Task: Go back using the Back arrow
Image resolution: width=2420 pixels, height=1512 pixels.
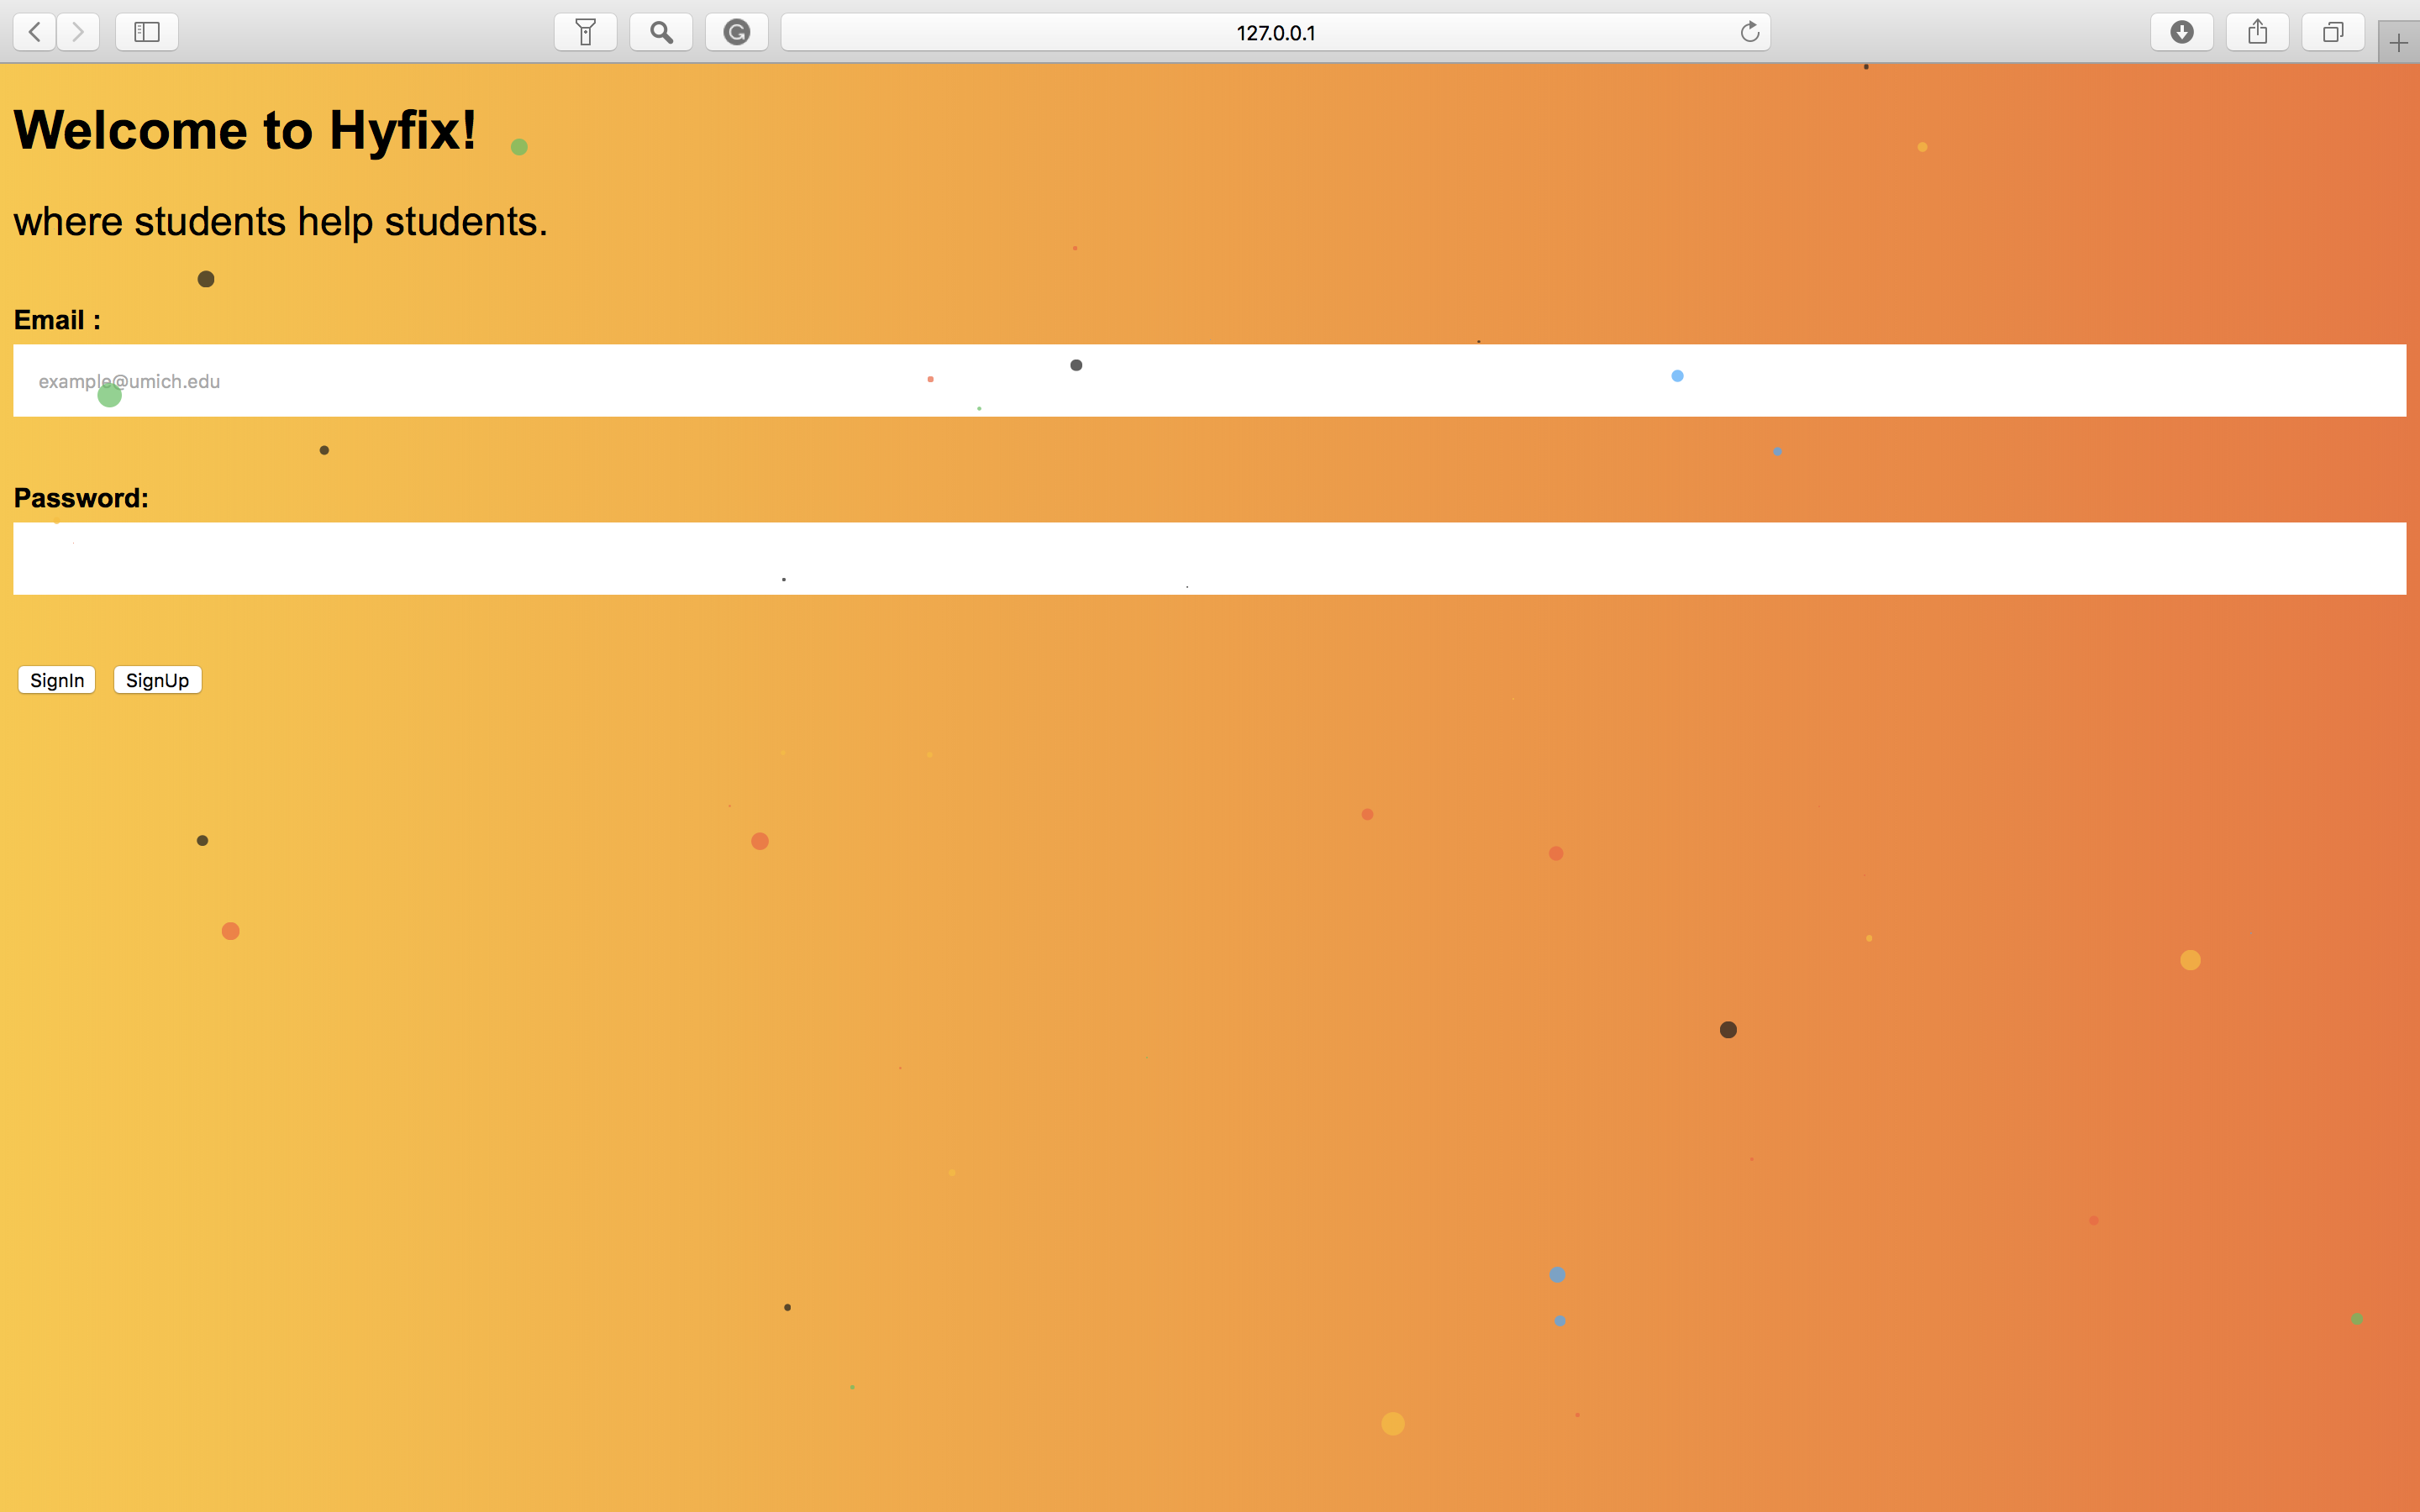Action: click(34, 32)
